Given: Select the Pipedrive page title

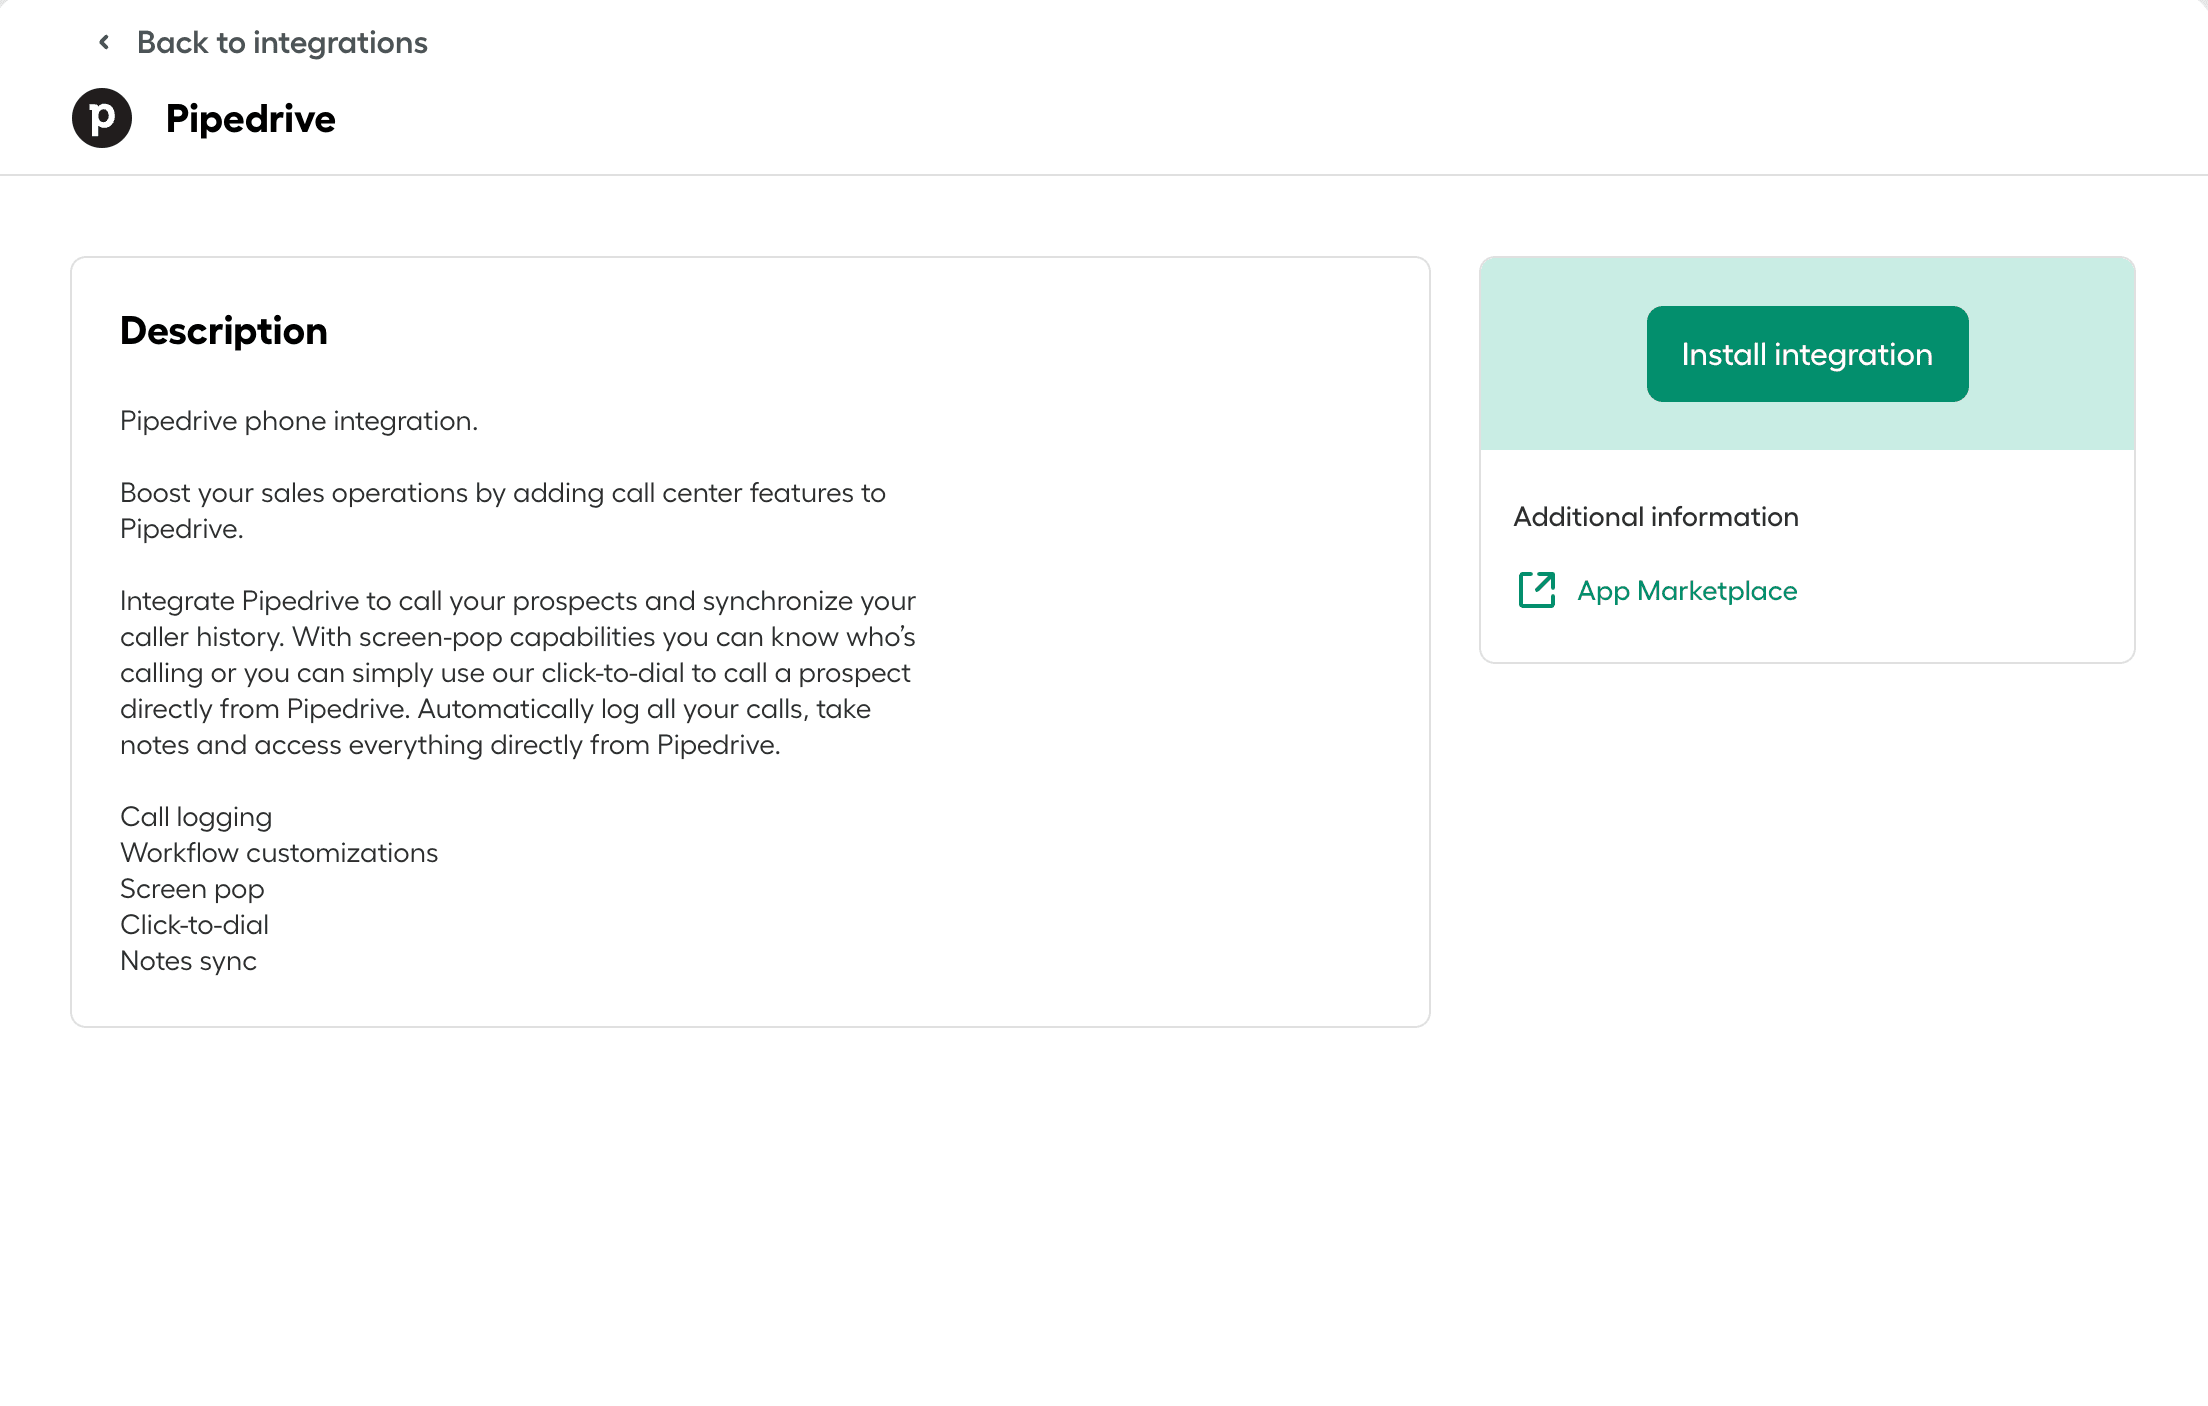Looking at the screenshot, I should tap(251, 117).
